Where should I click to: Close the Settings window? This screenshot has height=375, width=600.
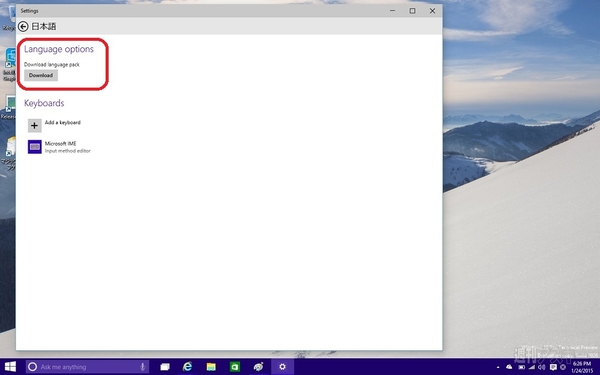(432, 11)
